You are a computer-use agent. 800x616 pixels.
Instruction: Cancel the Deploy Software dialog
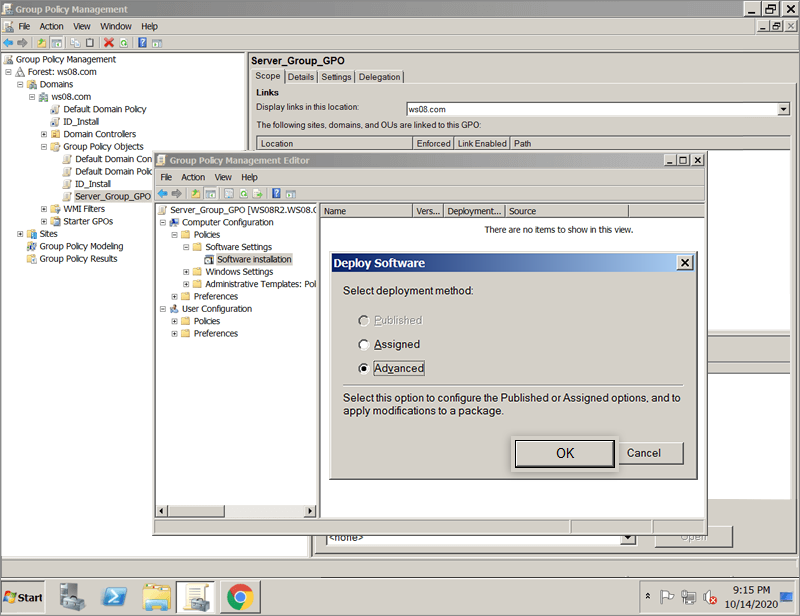643,453
